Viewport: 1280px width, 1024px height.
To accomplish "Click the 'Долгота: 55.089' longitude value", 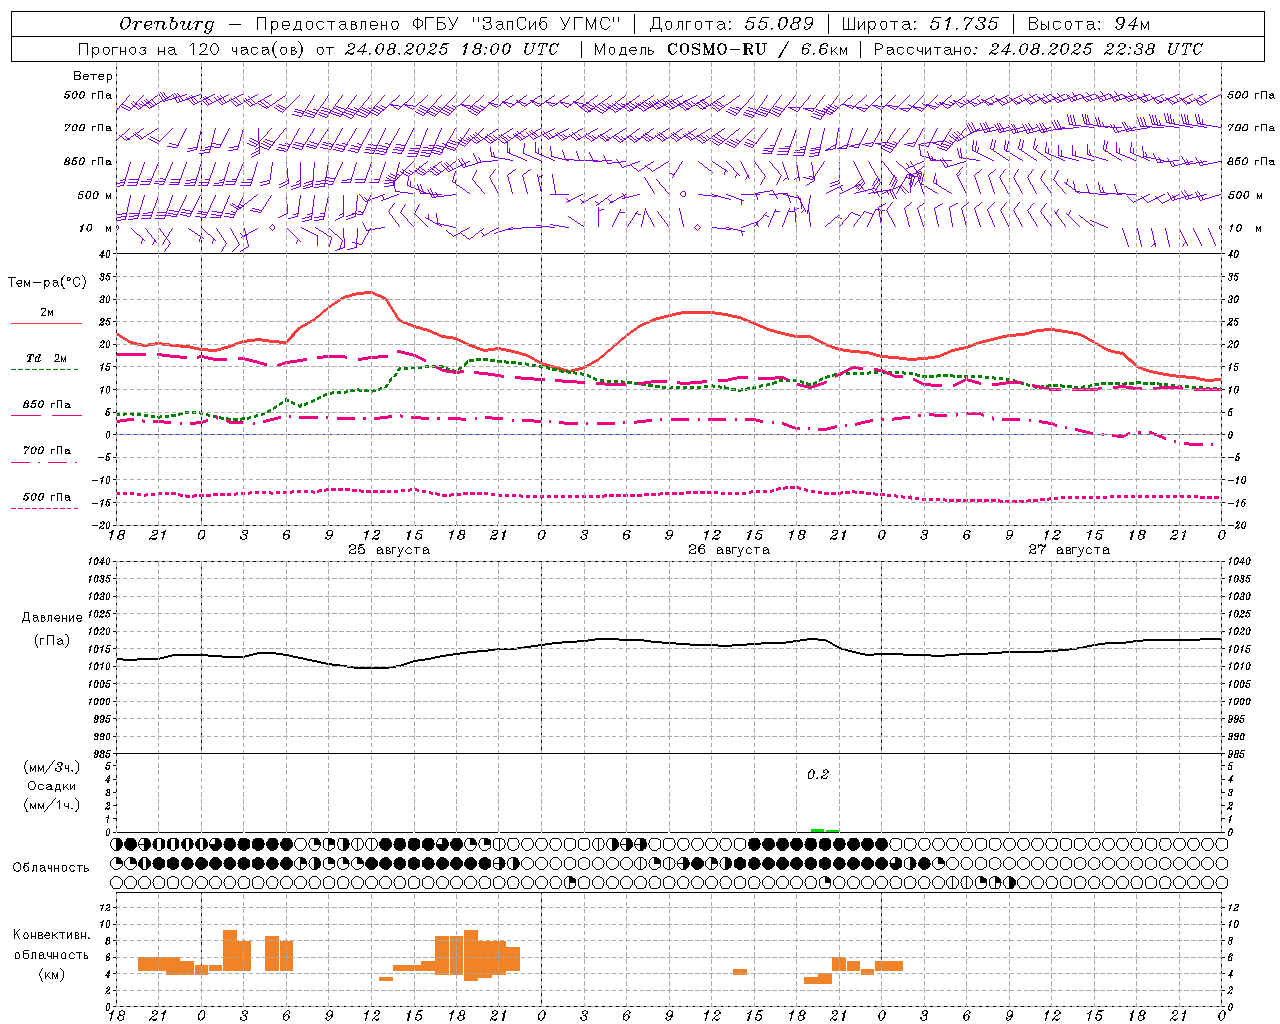I will point(732,24).
